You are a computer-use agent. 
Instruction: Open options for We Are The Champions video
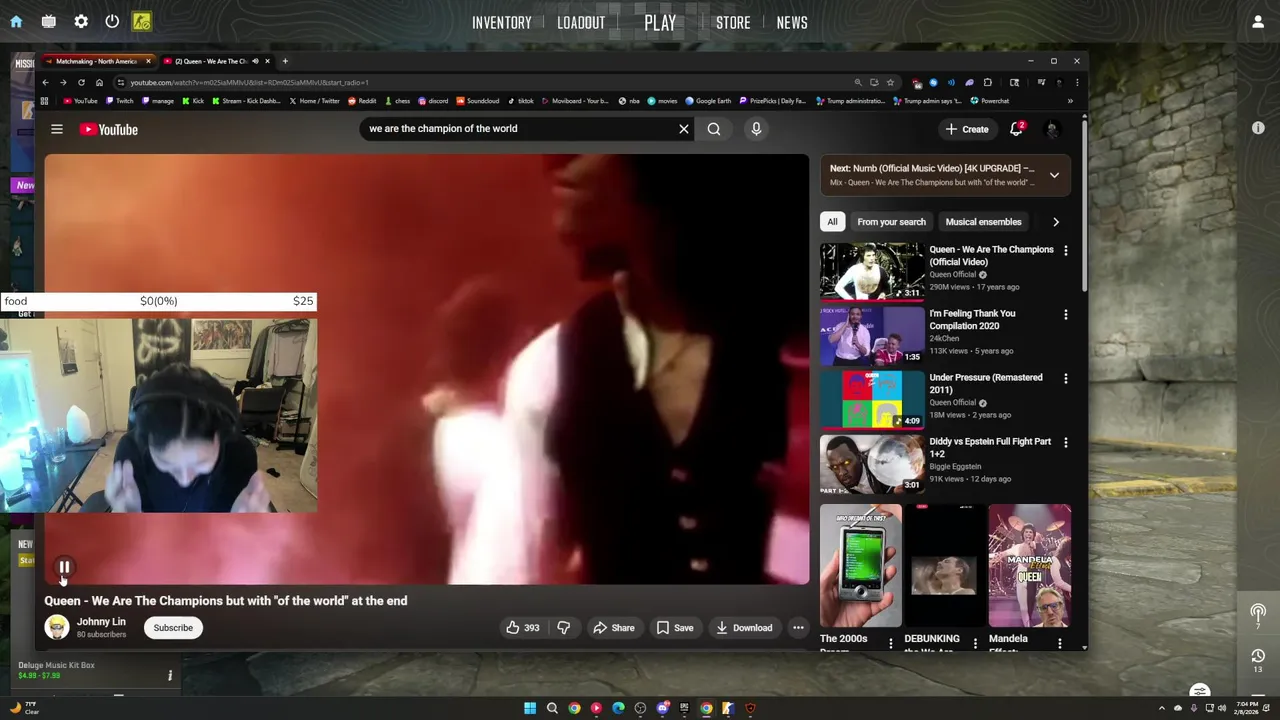pos(1065,251)
